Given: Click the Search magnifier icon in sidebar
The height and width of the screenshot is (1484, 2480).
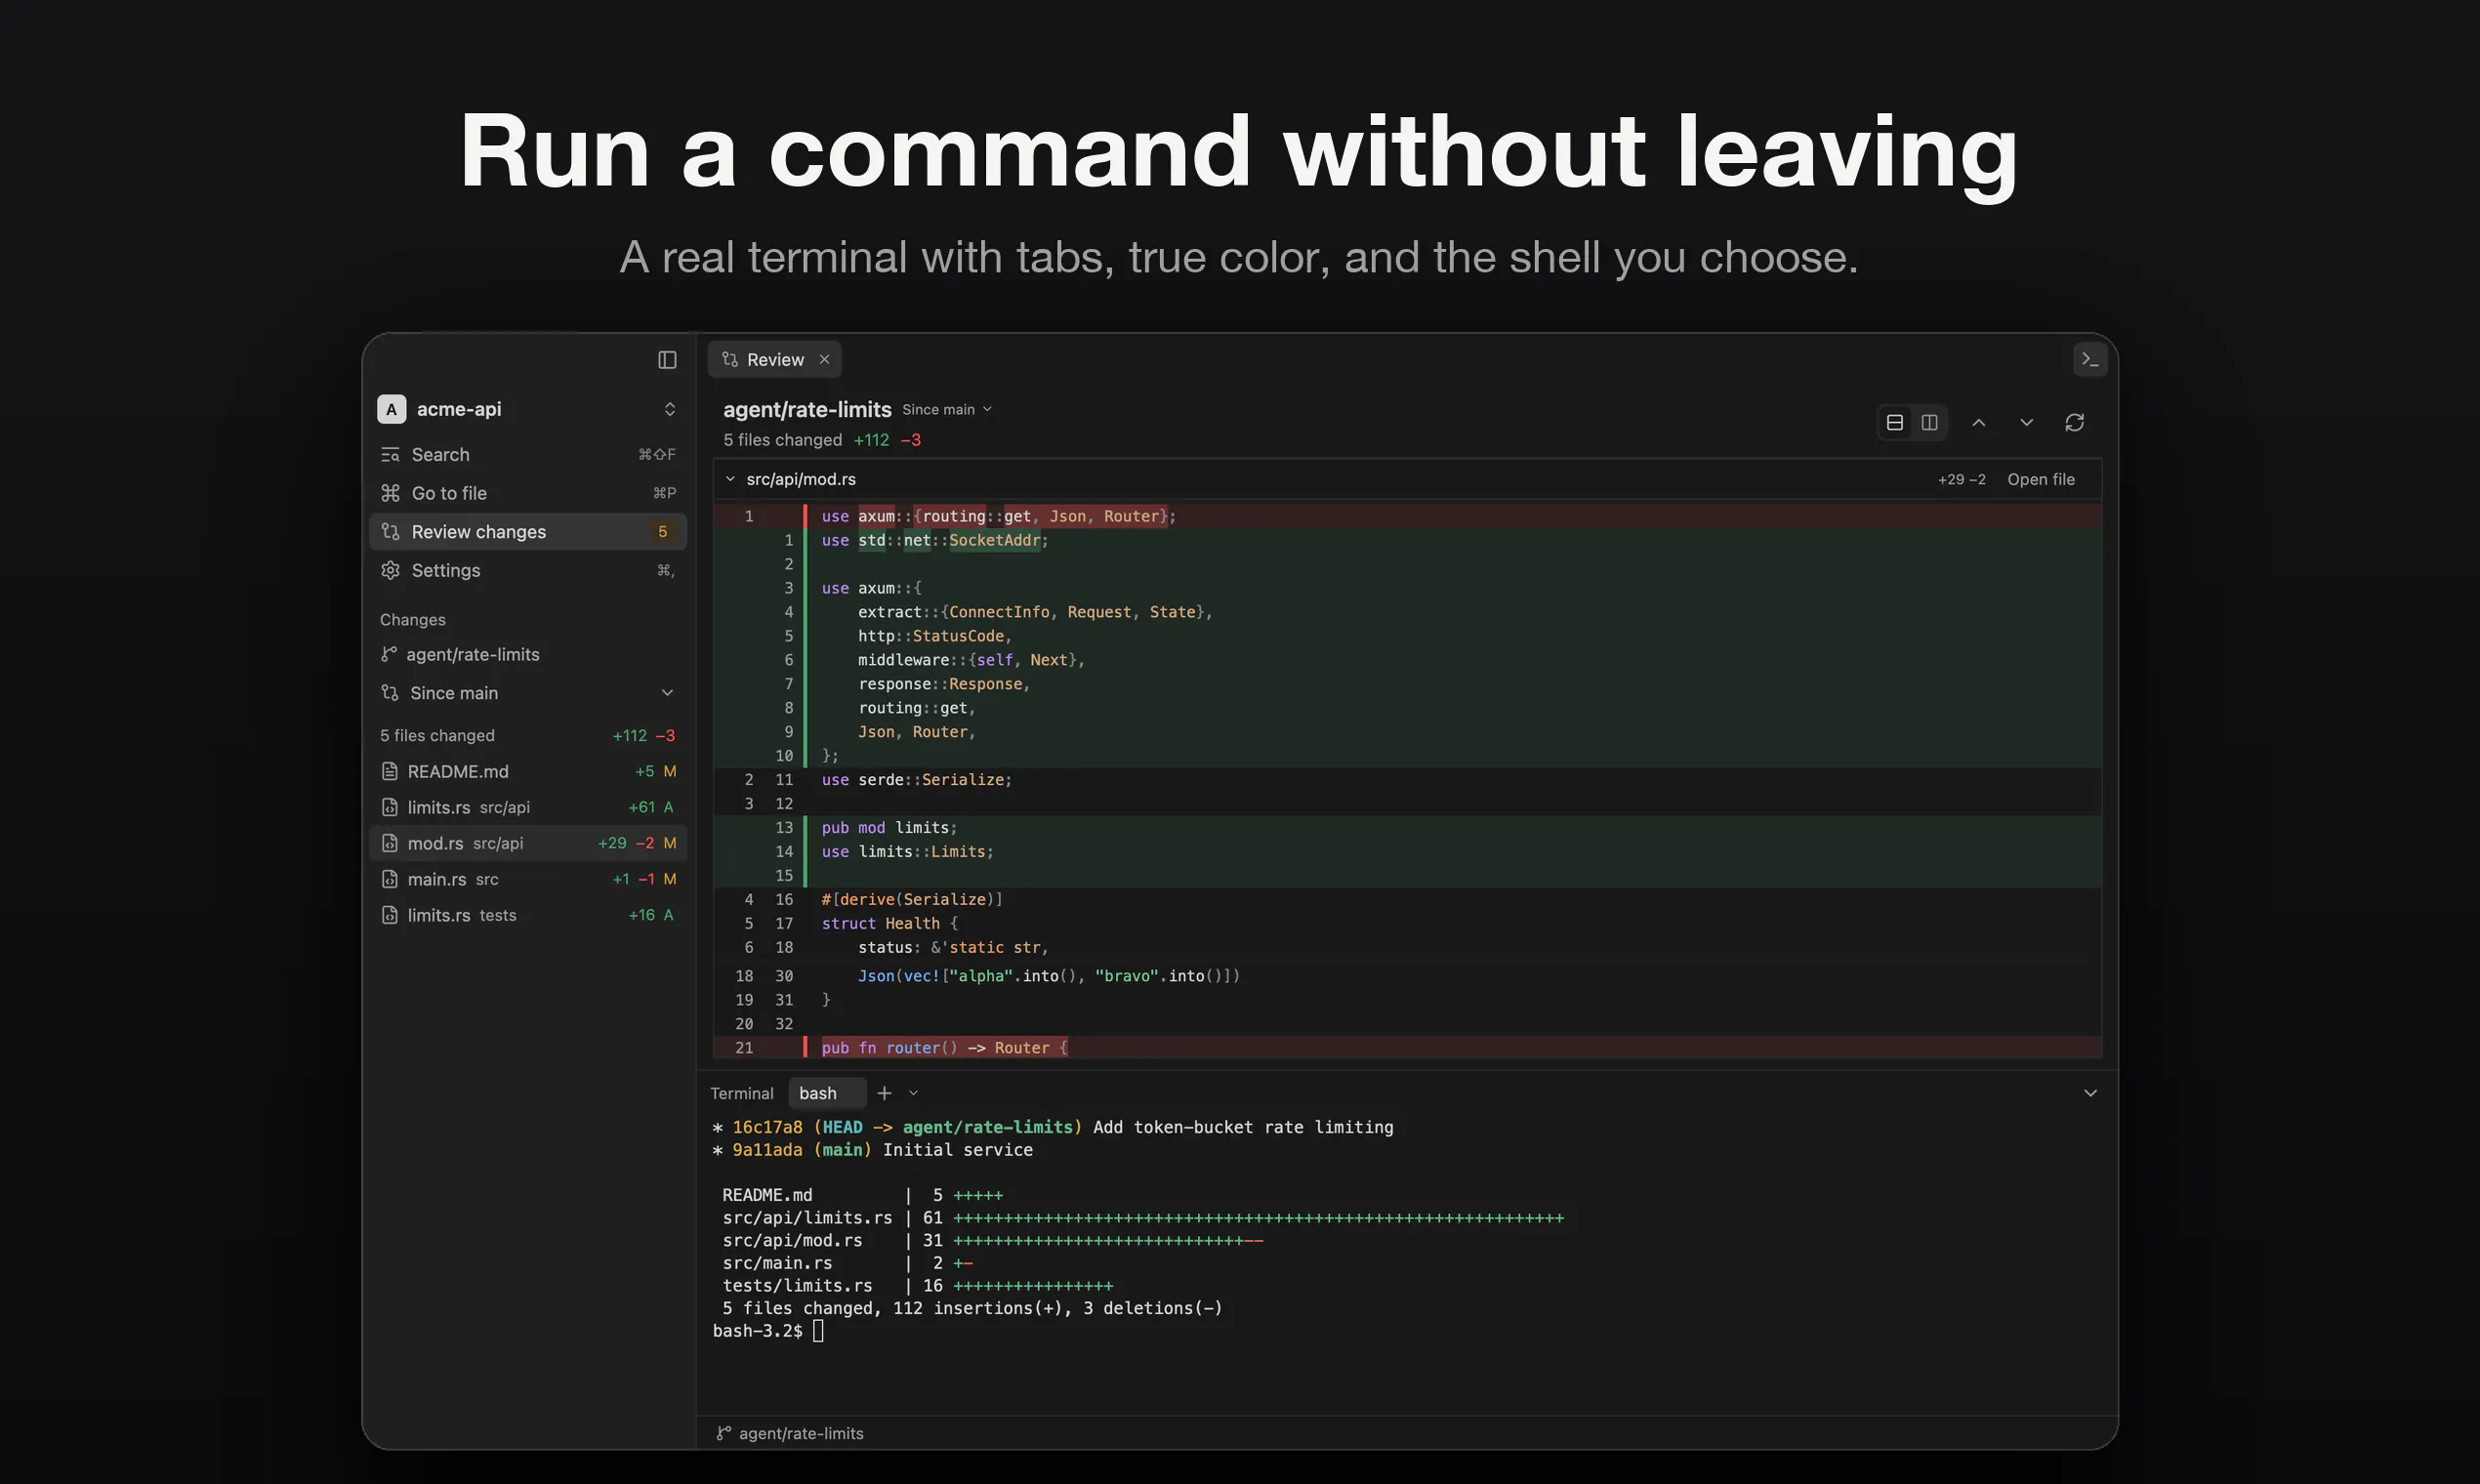Looking at the screenshot, I should 390,455.
